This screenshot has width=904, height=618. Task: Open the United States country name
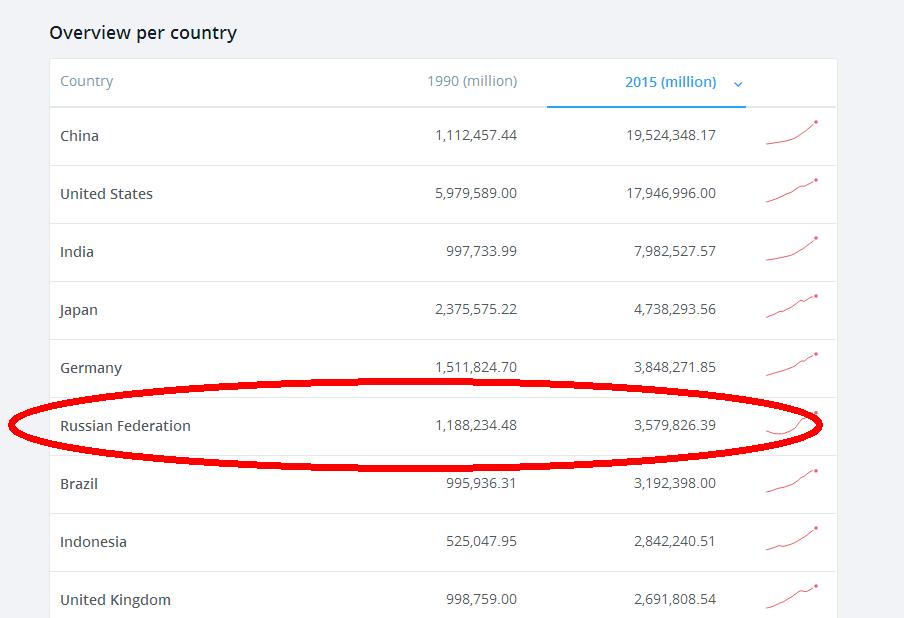(106, 194)
